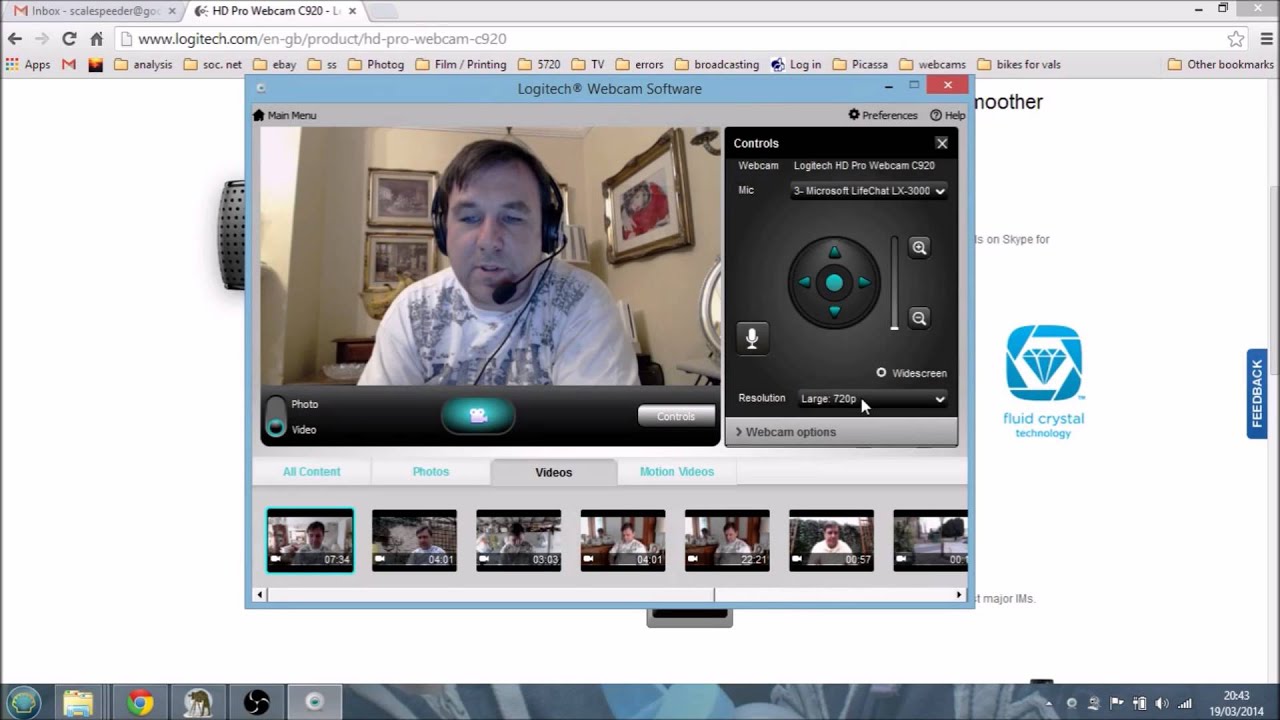Open the webcams bookmarks folder
This screenshot has width=1280, height=720.
(x=933, y=64)
